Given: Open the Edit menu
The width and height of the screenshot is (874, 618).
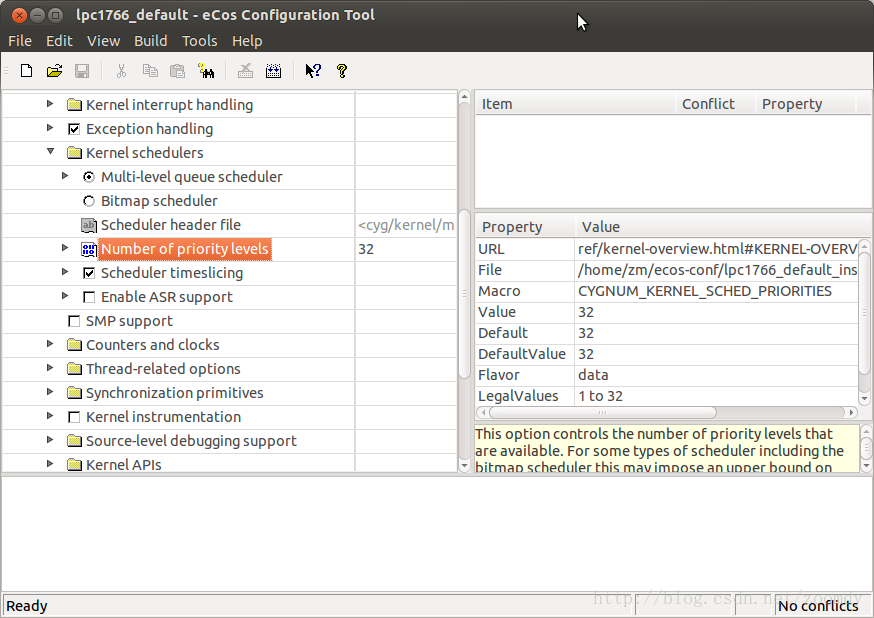Looking at the screenshot, I should [59, 41].
